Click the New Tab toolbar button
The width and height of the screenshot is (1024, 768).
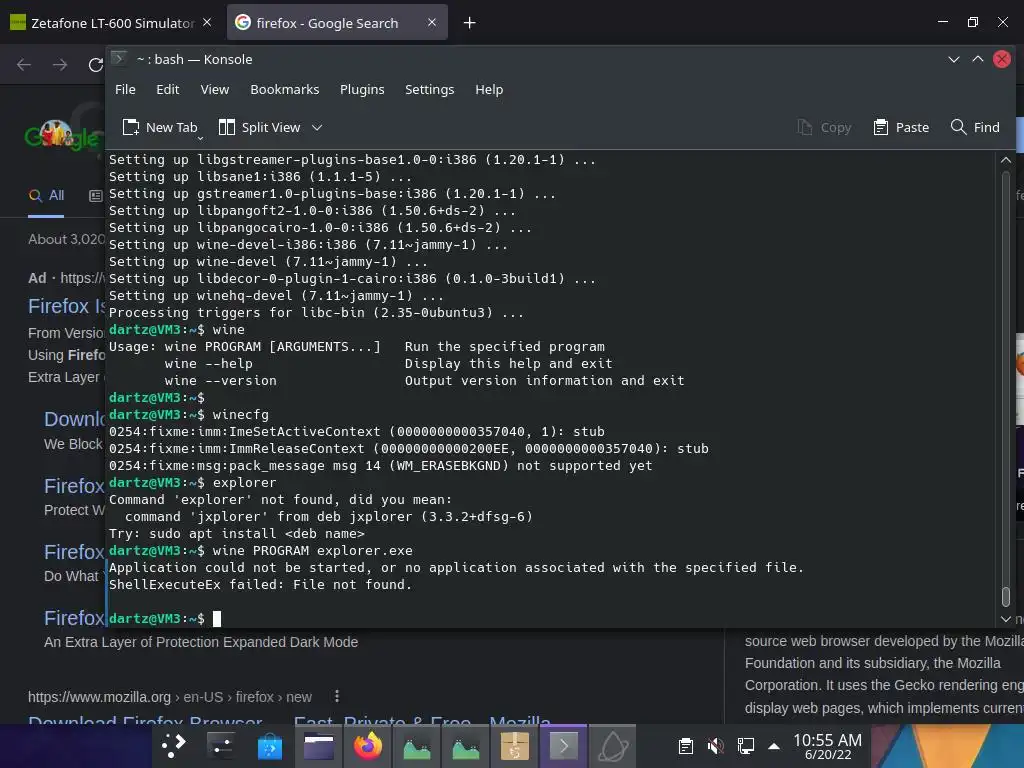coord(160,127)
